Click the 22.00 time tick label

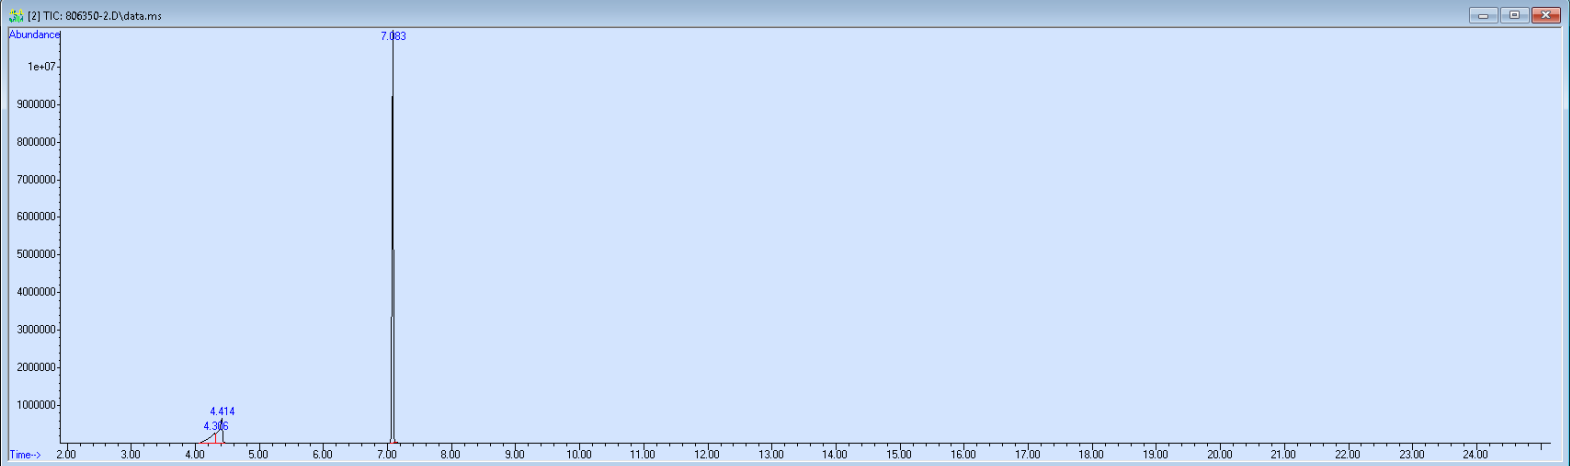[x=1347, y=455]
